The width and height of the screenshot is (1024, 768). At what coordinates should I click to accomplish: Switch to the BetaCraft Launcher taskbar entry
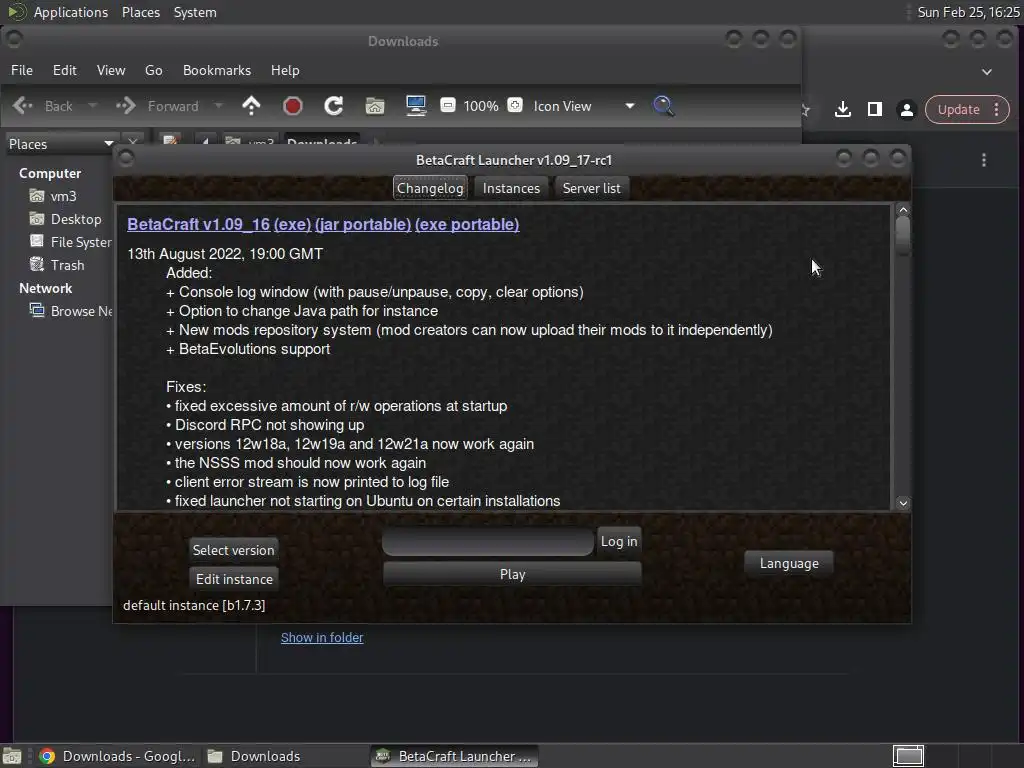tap(455, 756)
